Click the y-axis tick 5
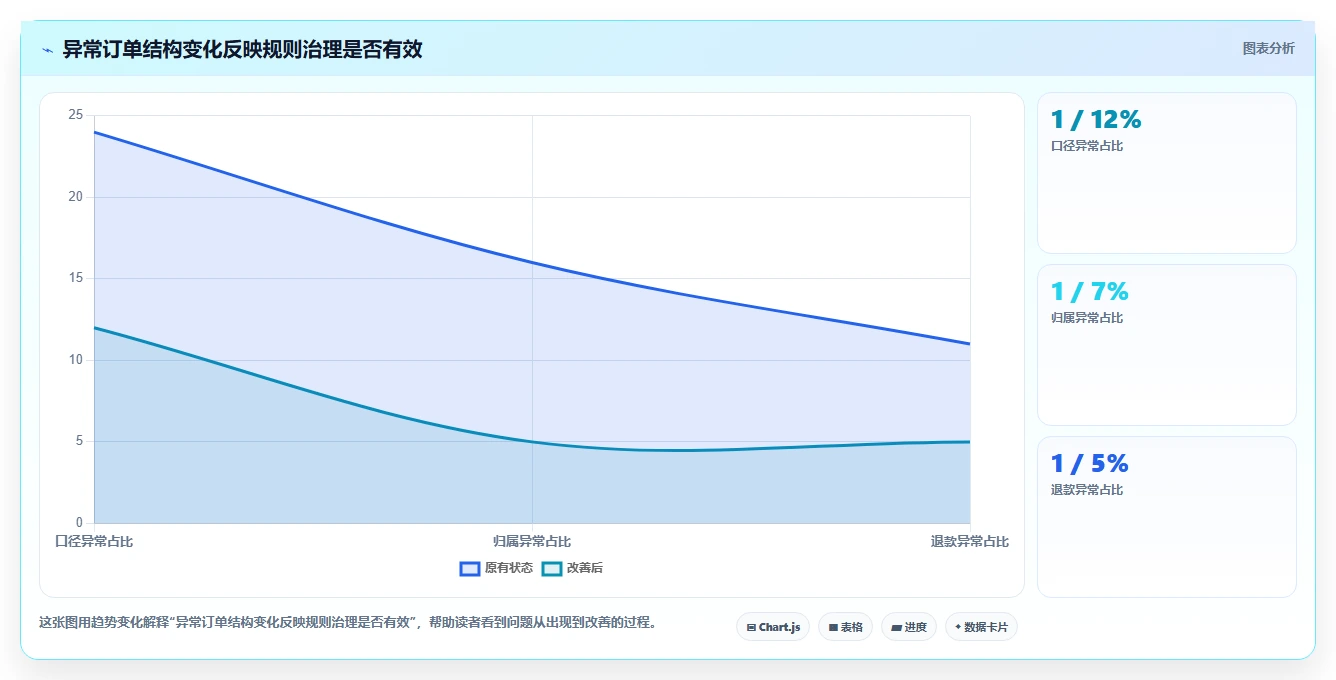This screenshot has width=1336, height=680. click(79, 441)
